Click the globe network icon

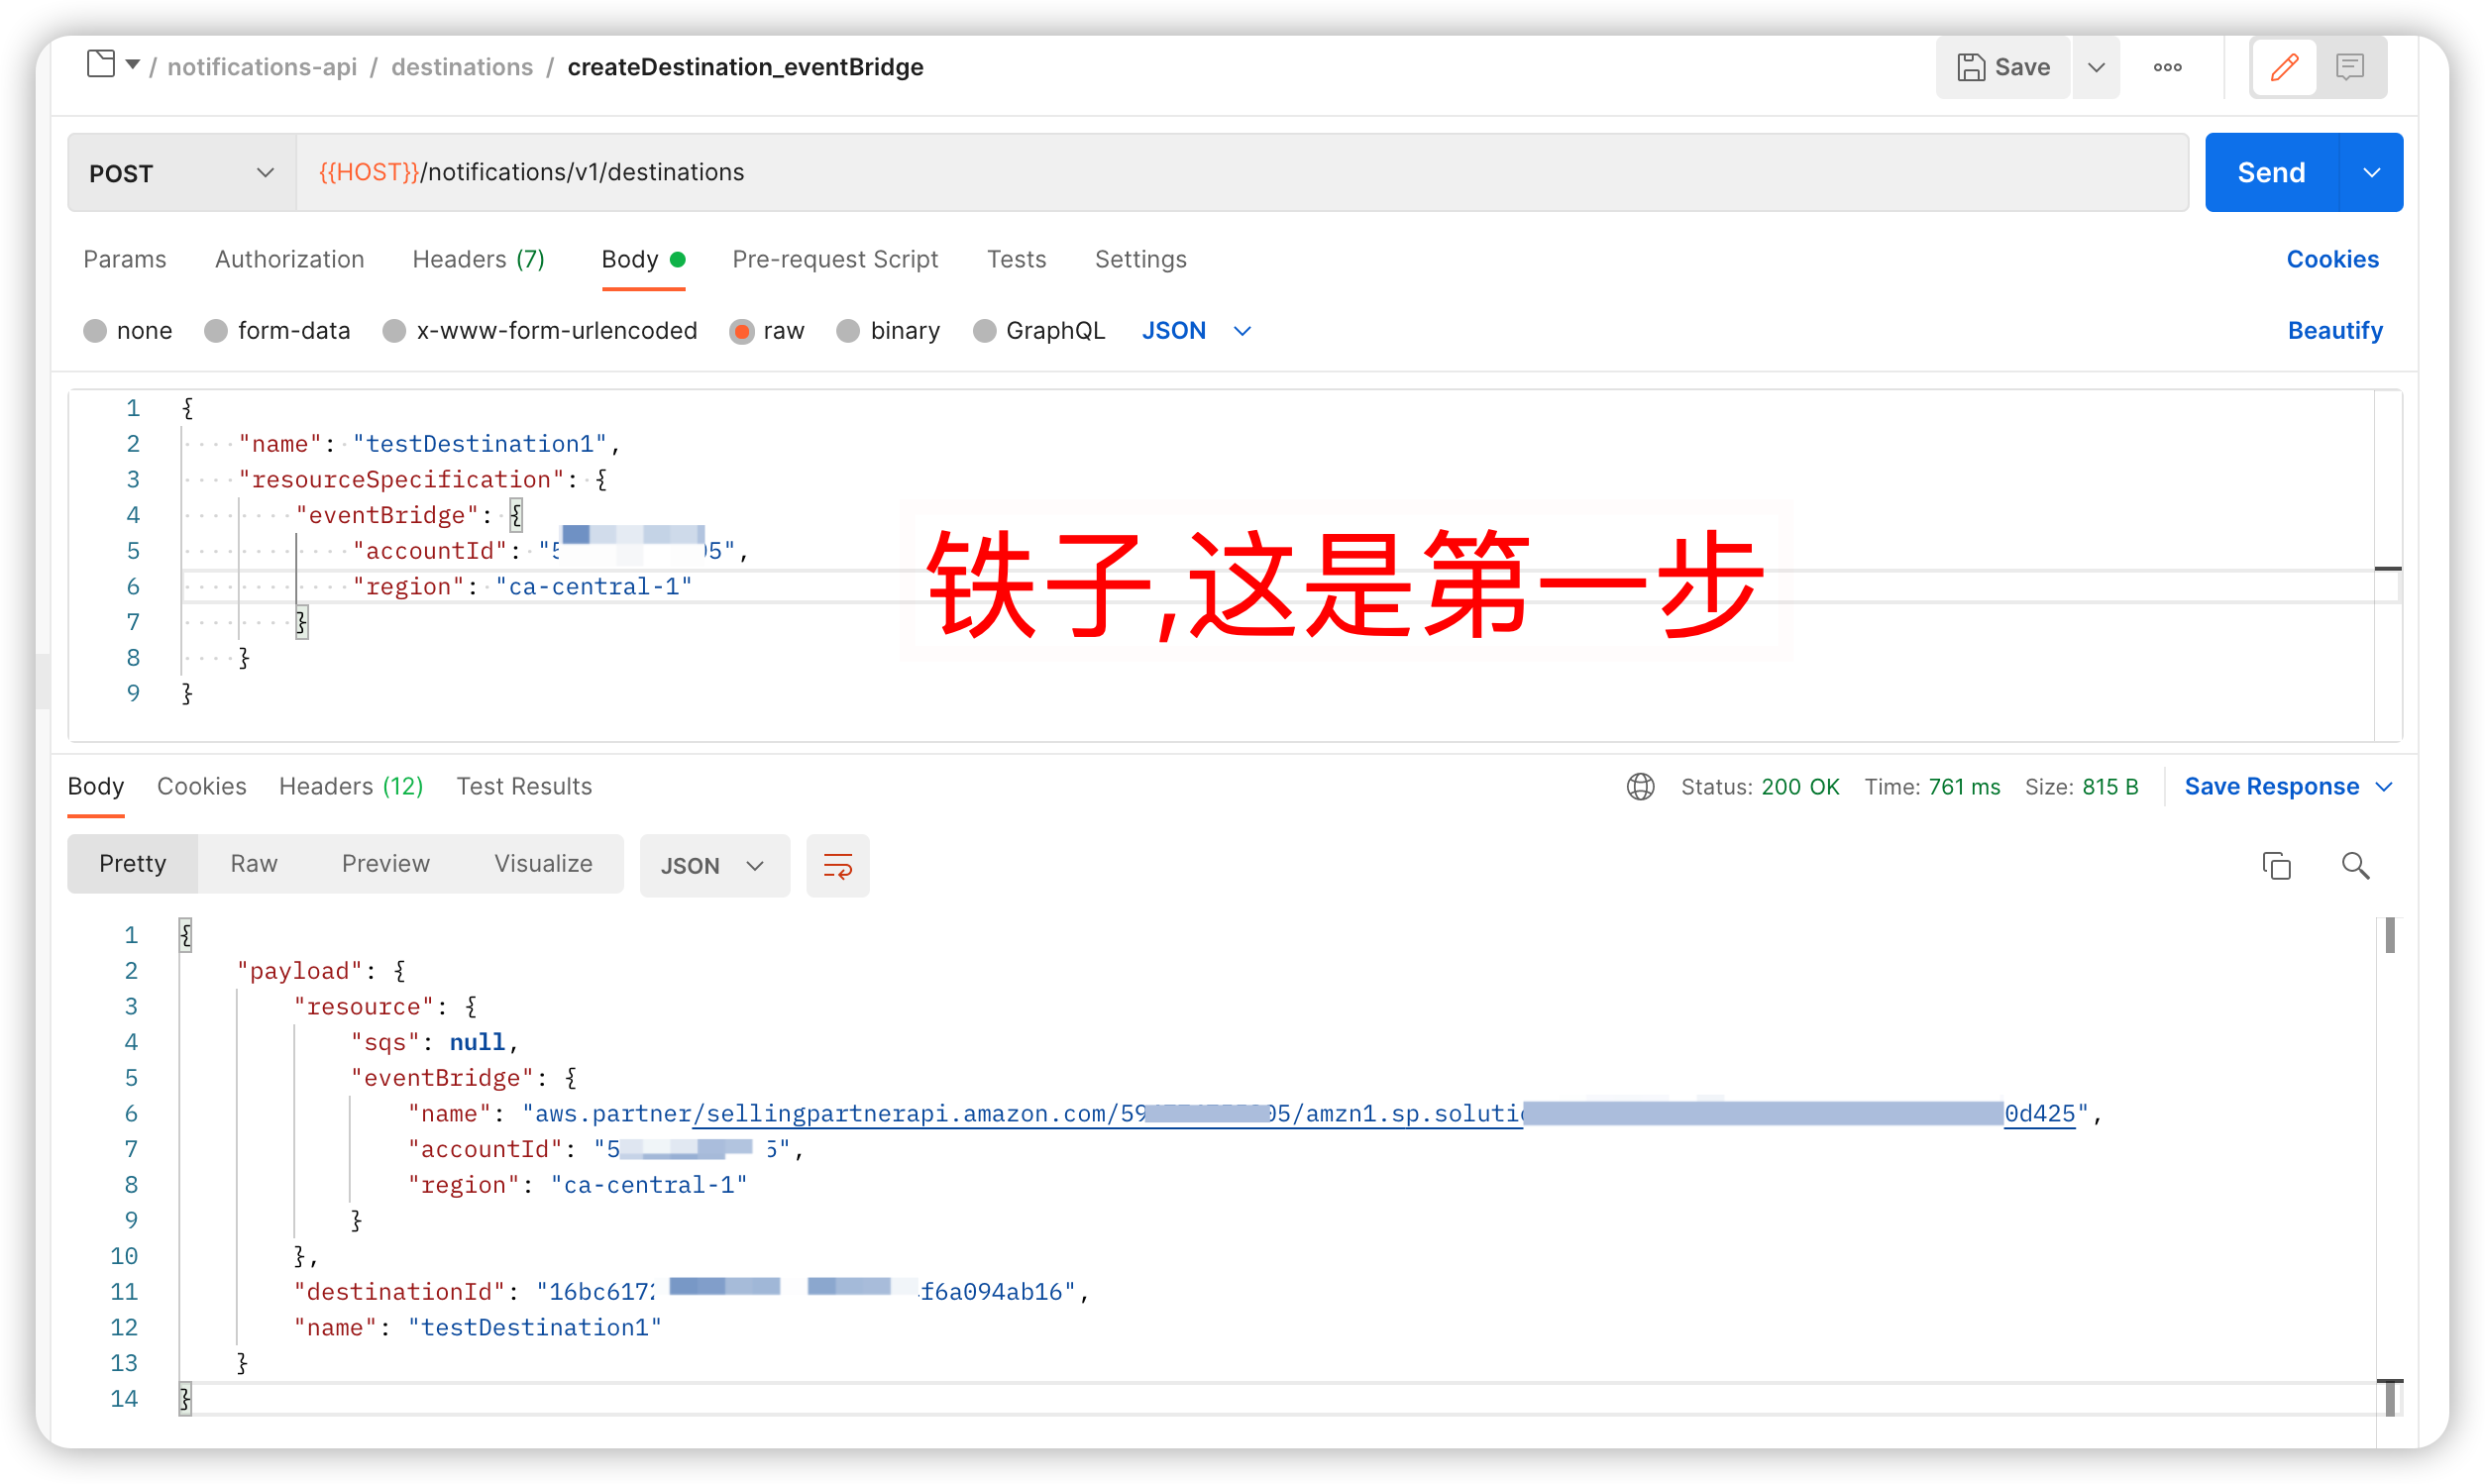coord(1640,787)
